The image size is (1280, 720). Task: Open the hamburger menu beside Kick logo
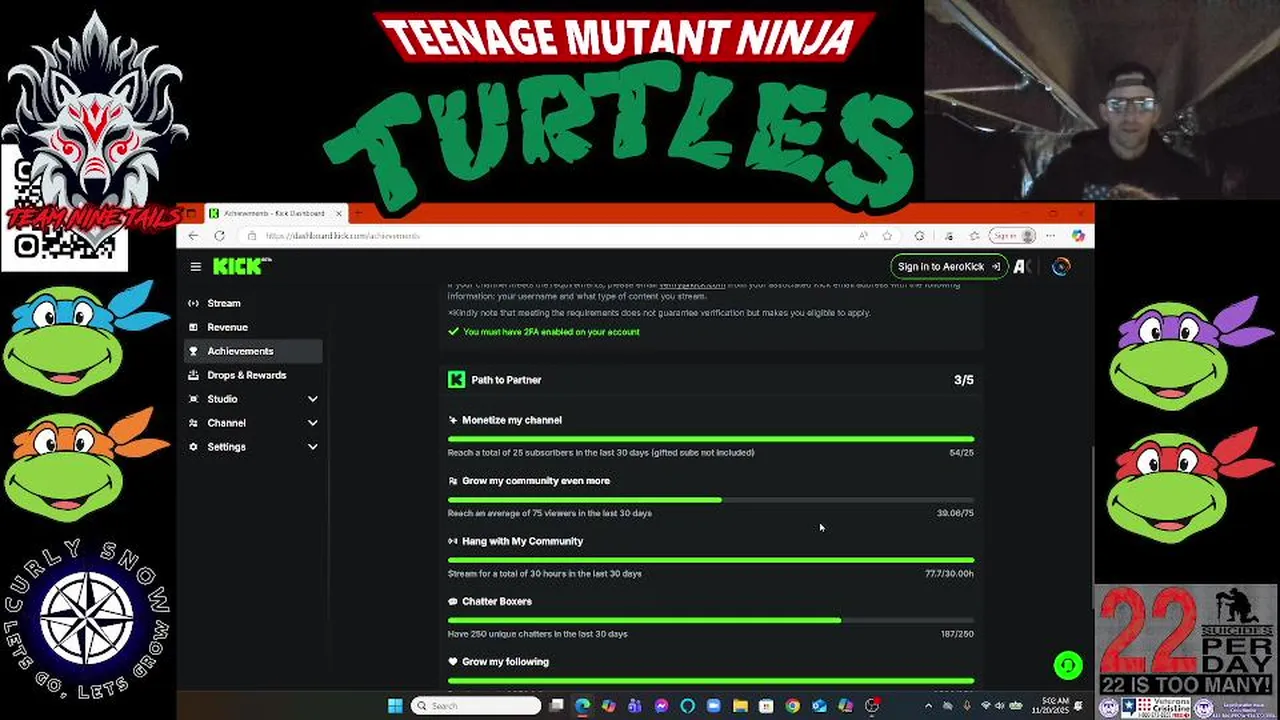click(196, 266)
